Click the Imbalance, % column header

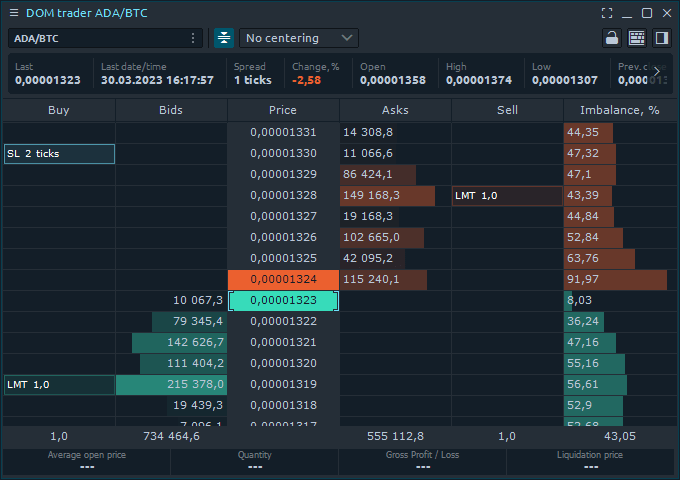pos(620,110)
